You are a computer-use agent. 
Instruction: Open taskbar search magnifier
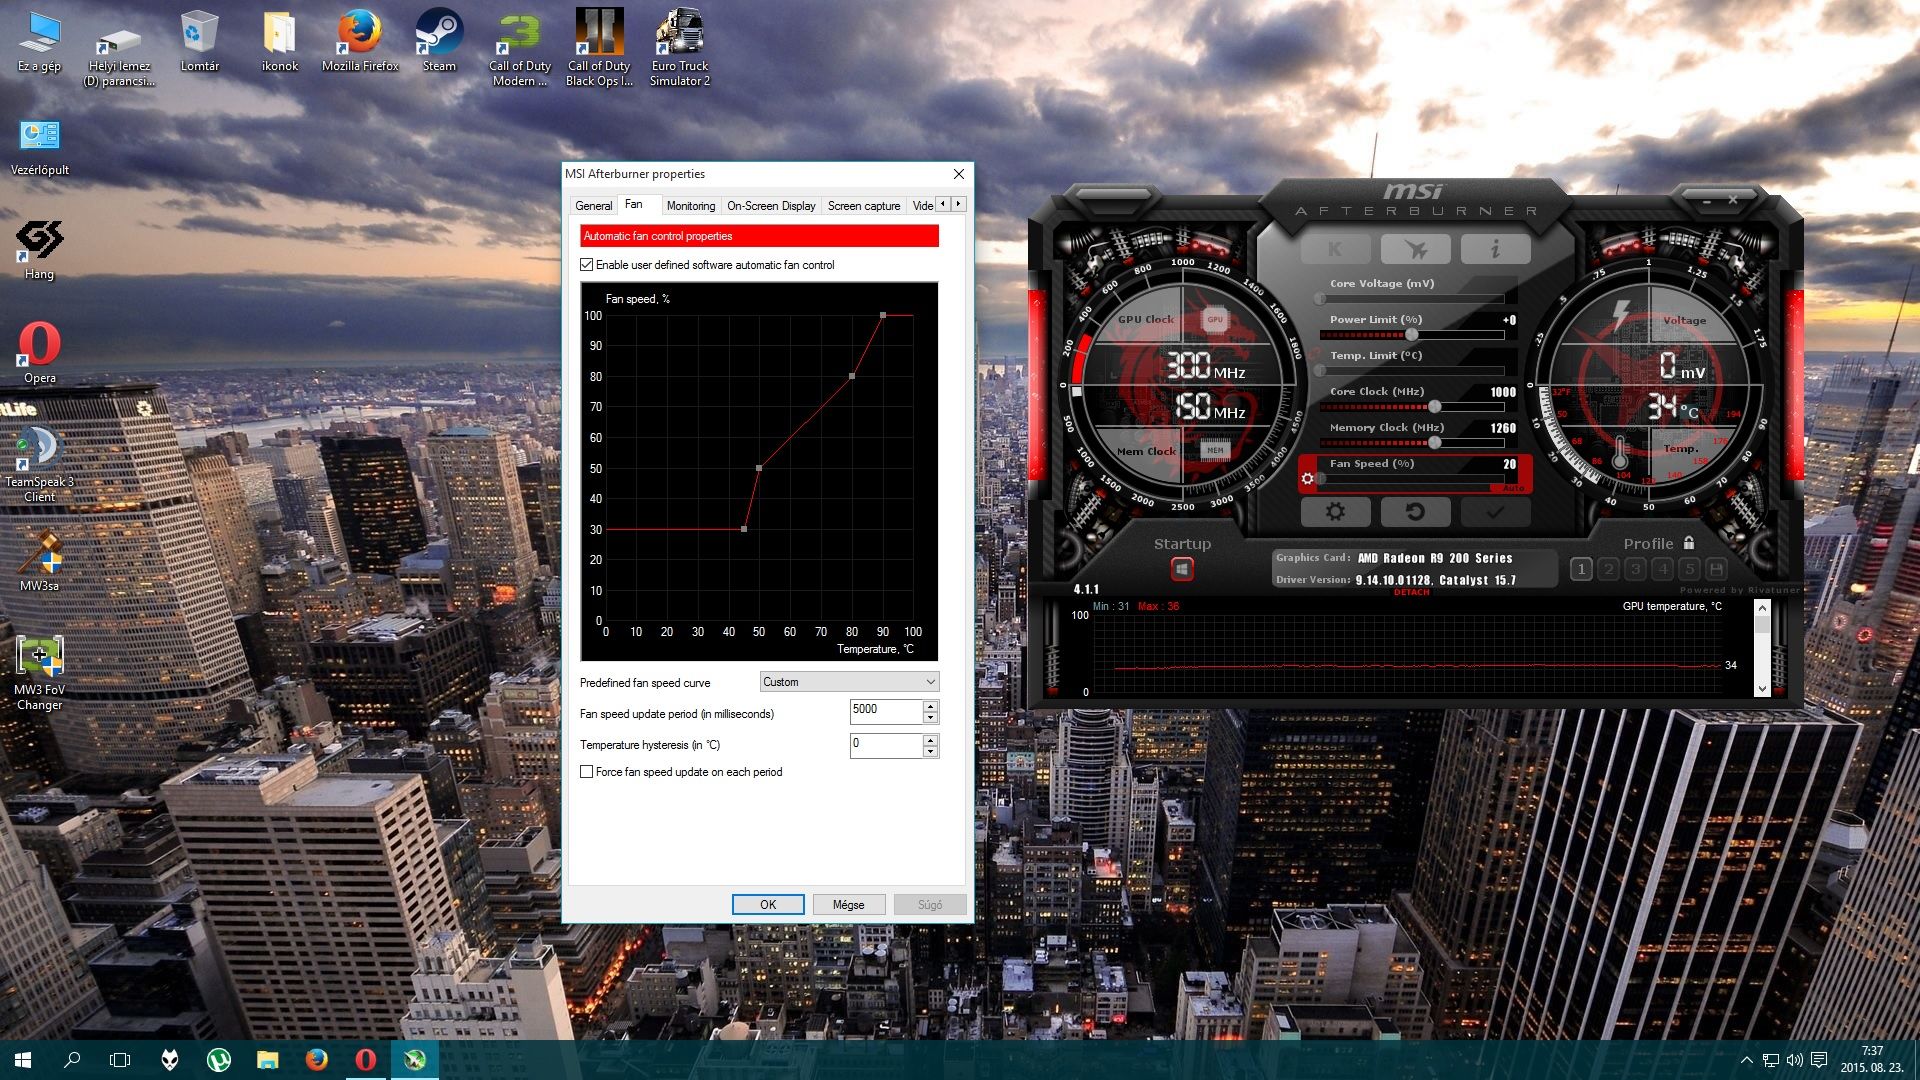[x=72, y=1060]
